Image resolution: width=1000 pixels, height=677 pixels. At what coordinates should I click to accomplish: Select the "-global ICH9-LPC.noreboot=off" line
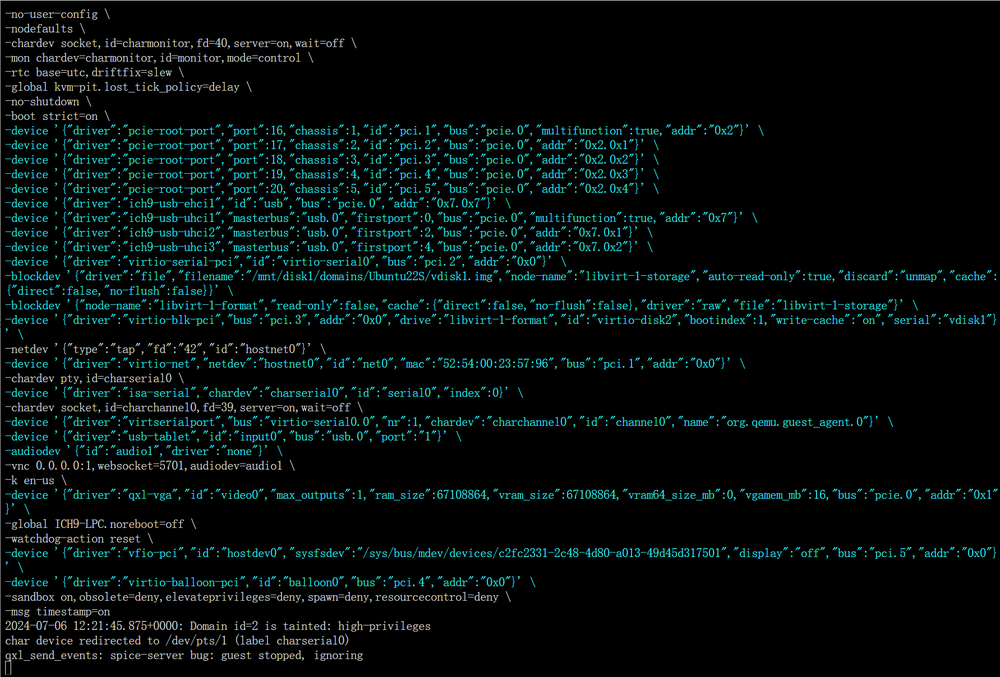[x=101, y=524]
